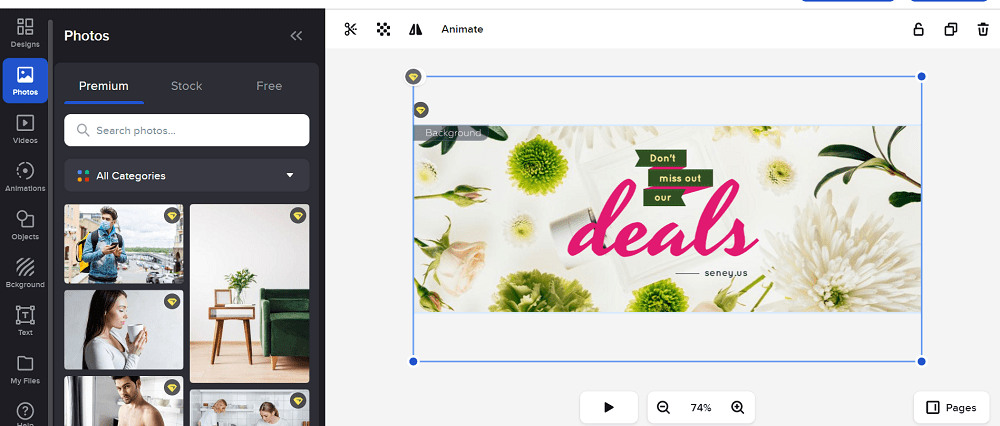Select the pink 'deals' text on canvas
Screen dimensions: 1000x426
tap(662, 220)
